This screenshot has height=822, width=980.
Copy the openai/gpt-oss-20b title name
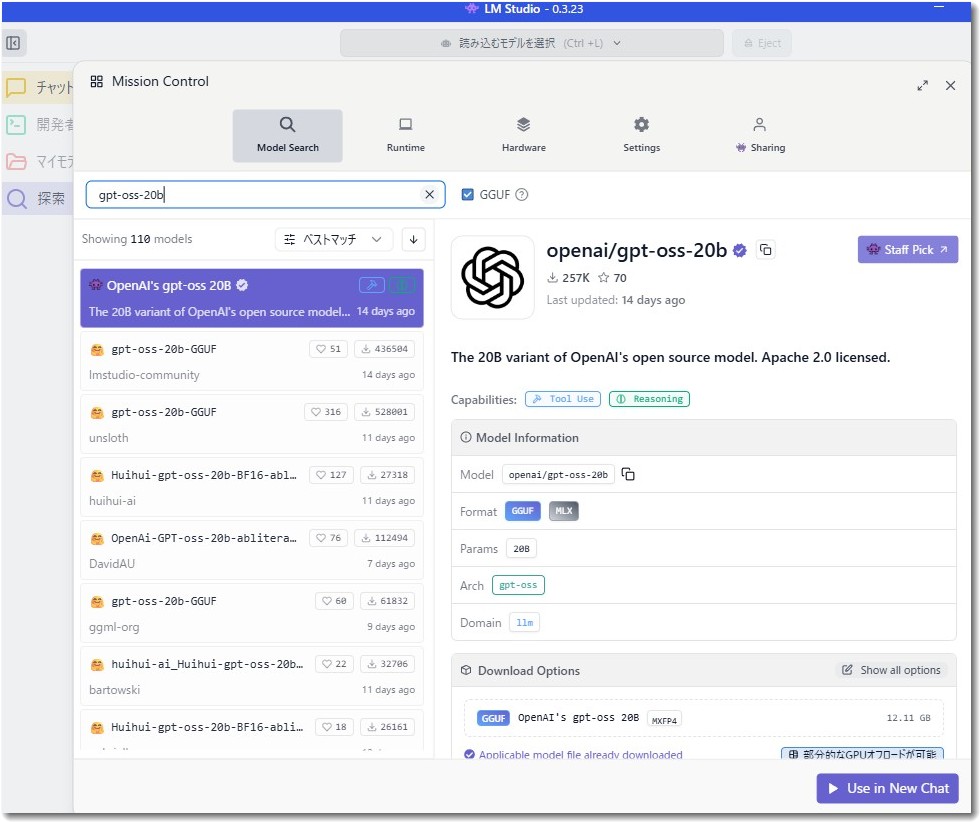766,250
